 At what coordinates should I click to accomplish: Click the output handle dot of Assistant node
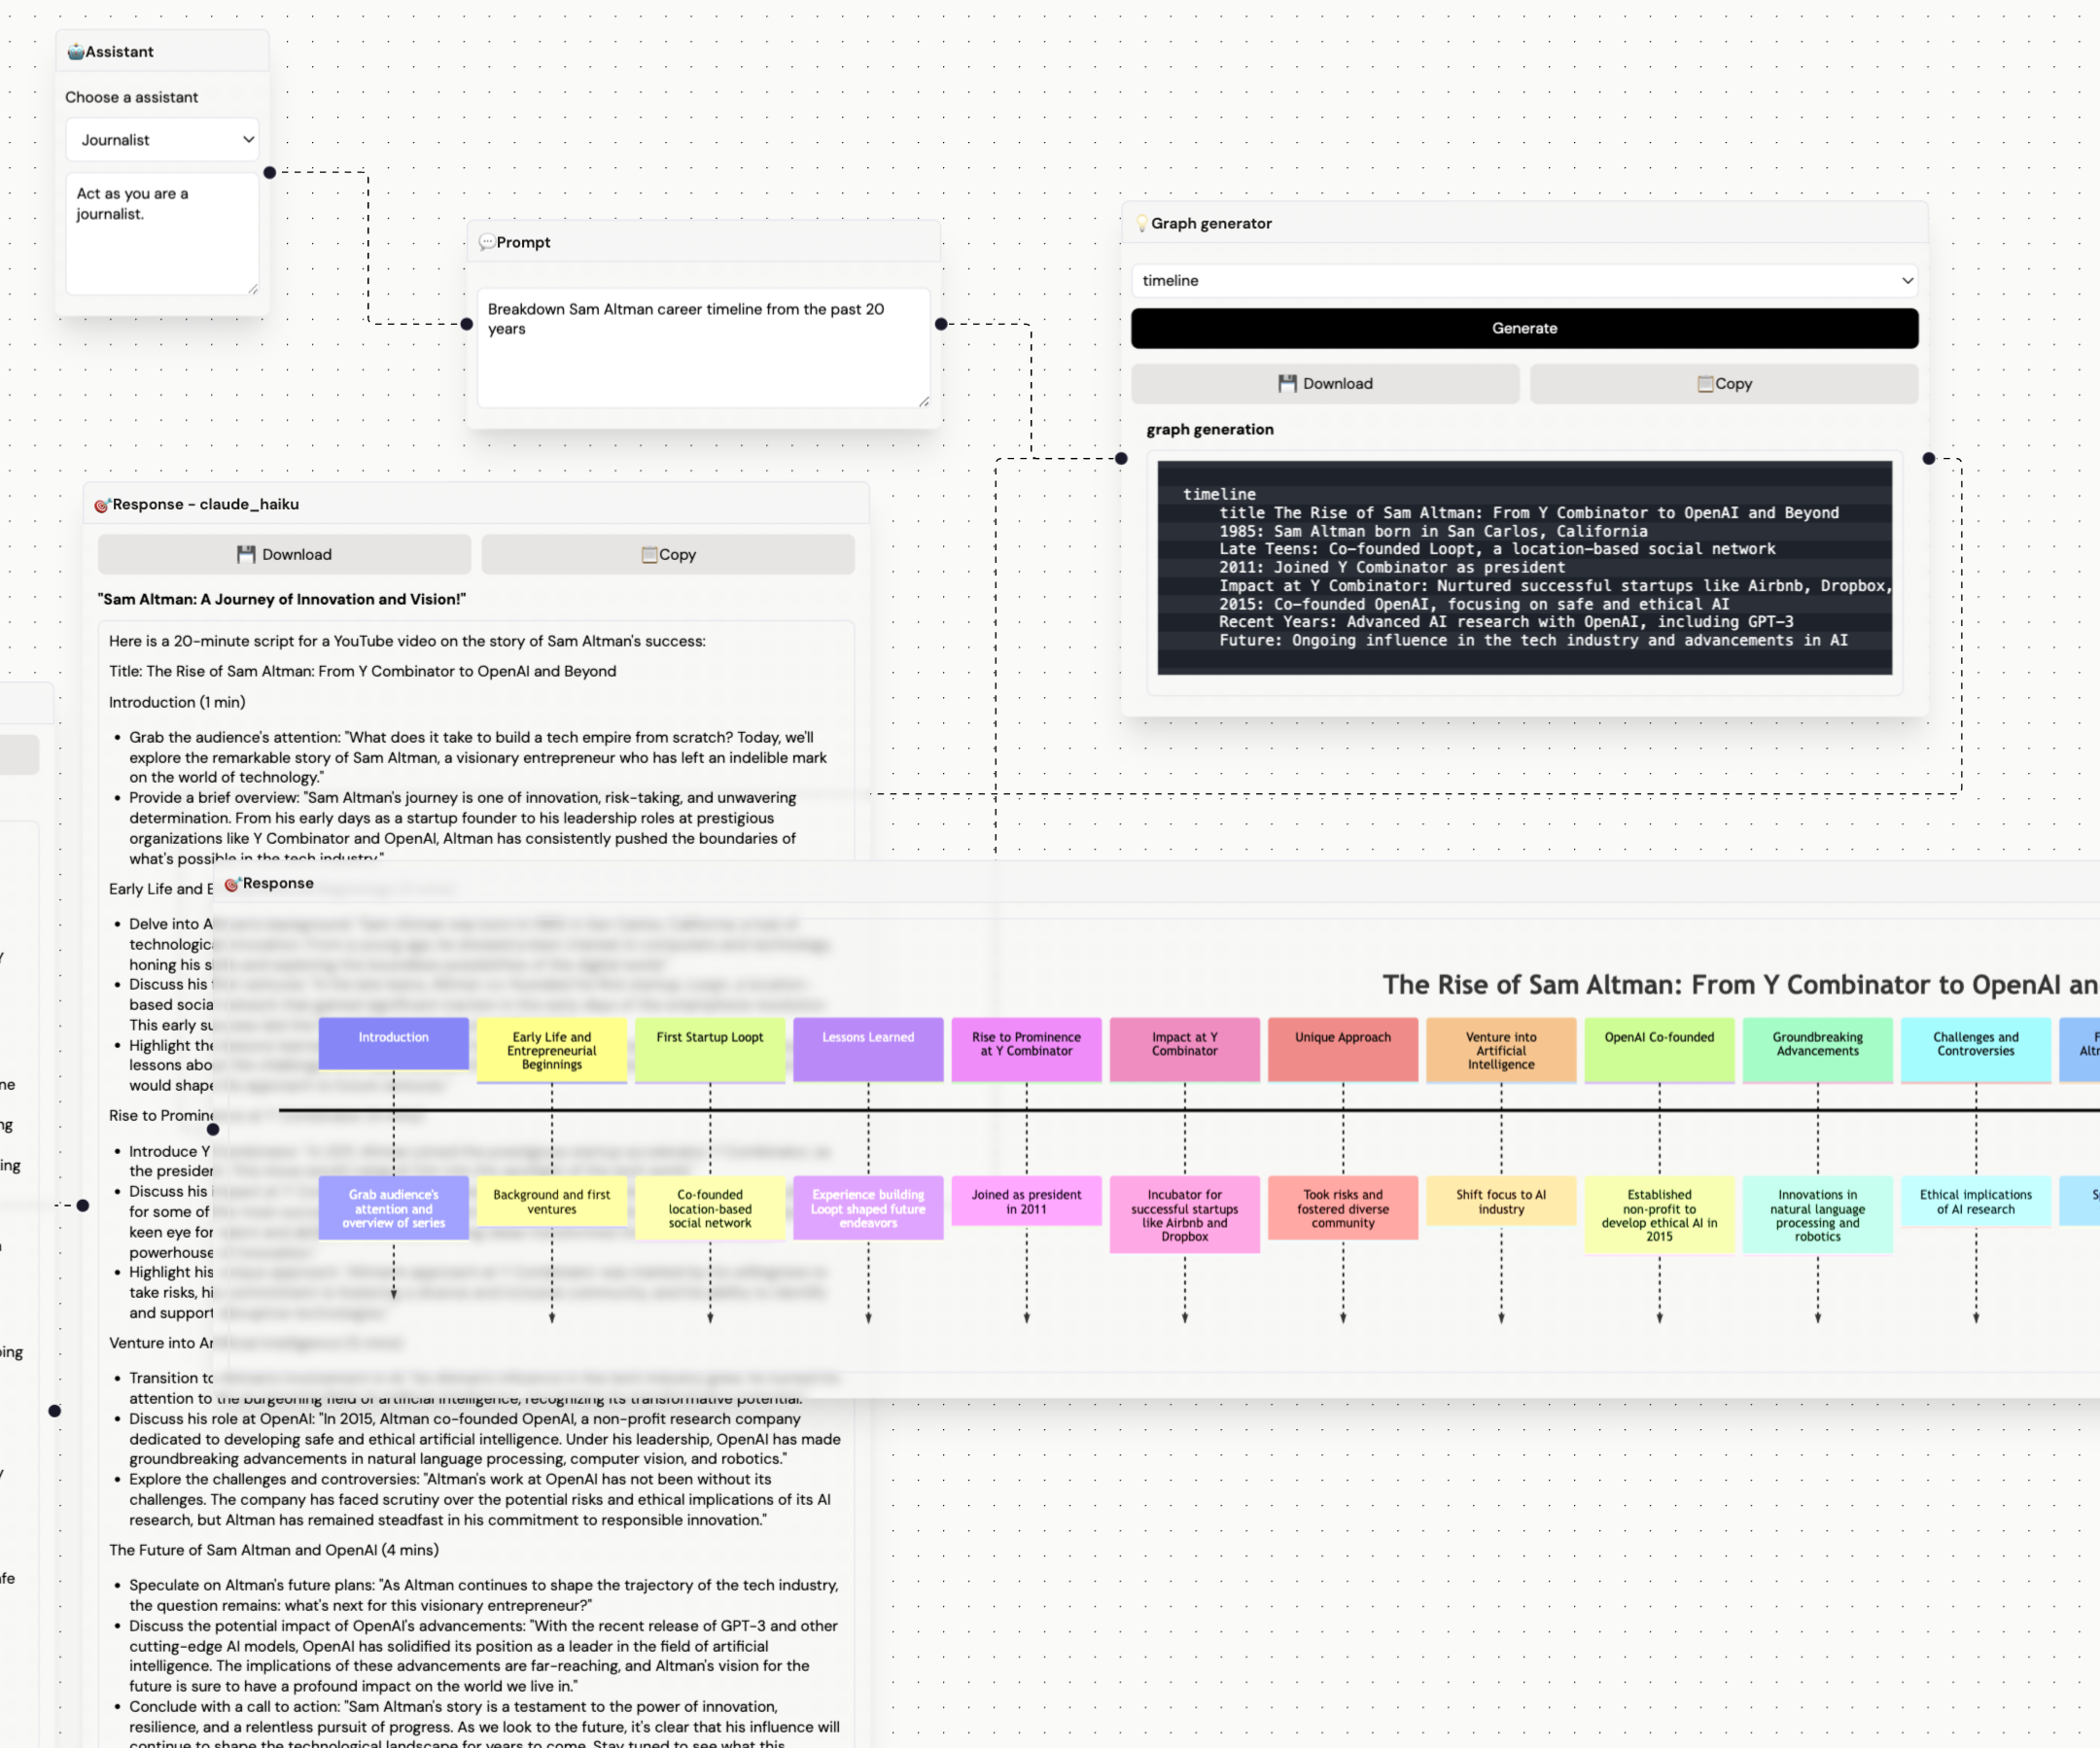tap(269, 172)
